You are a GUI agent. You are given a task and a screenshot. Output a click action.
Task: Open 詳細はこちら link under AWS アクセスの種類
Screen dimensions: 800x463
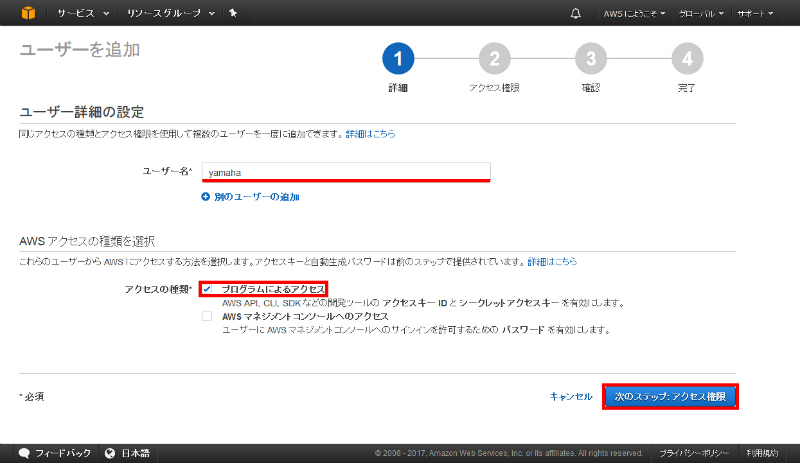552,261
